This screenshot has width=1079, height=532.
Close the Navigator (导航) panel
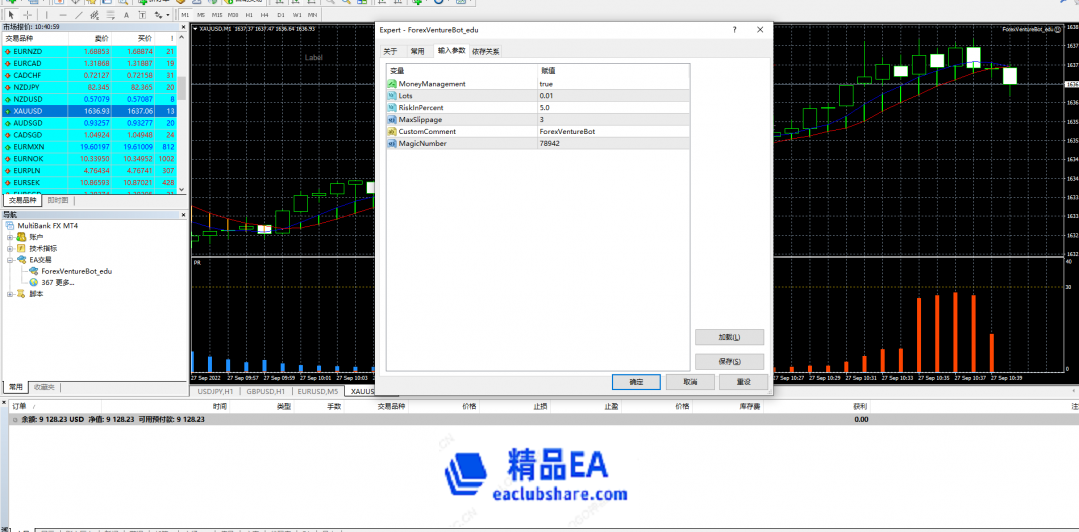[183, 215]
